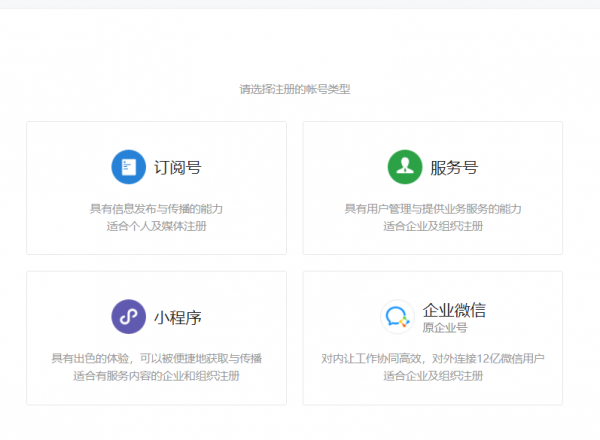600x440 pixels.
Task: Click the blue 订阅号 document icon
Action: 128,167
